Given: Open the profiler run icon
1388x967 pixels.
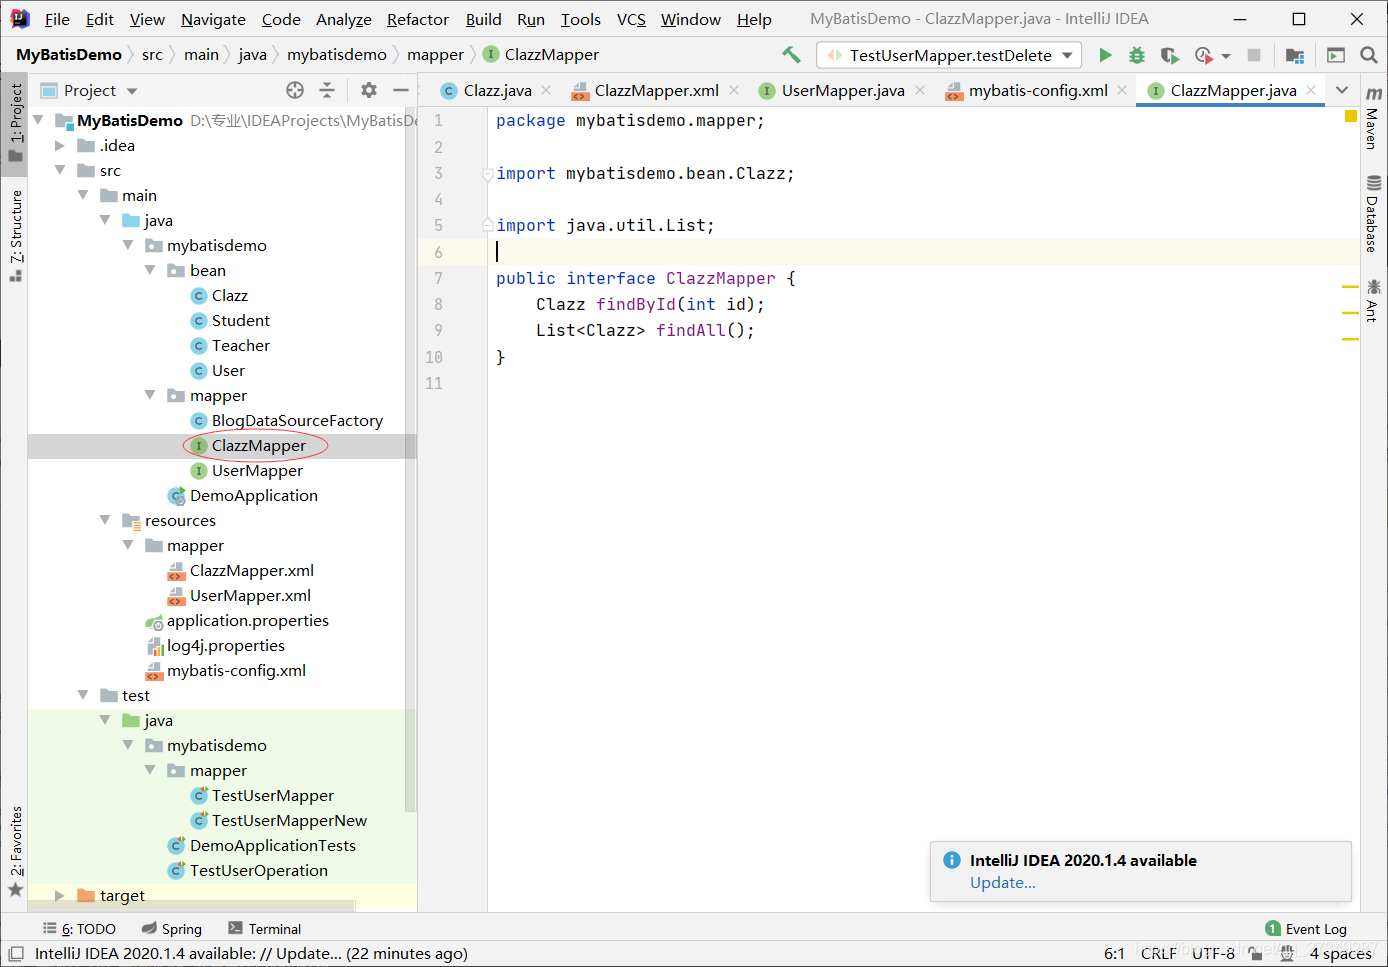Looking at the screenshot, I should [x=1203, y=55].
